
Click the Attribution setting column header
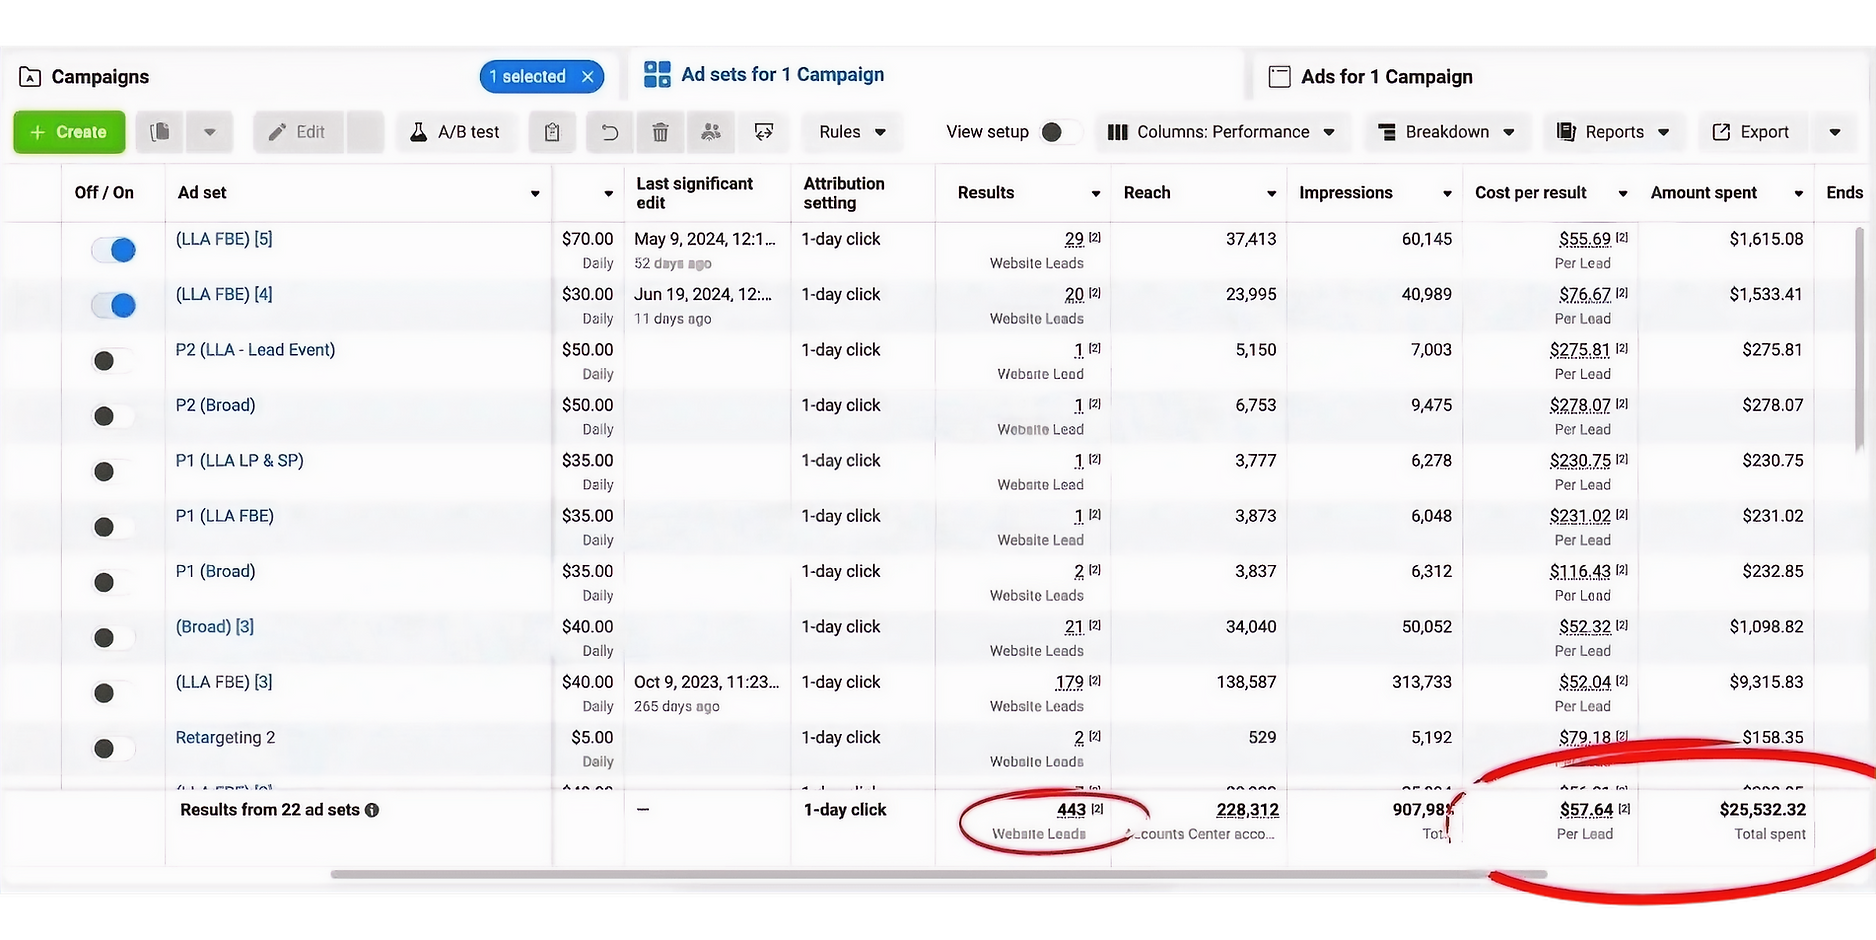click(844, 193)
